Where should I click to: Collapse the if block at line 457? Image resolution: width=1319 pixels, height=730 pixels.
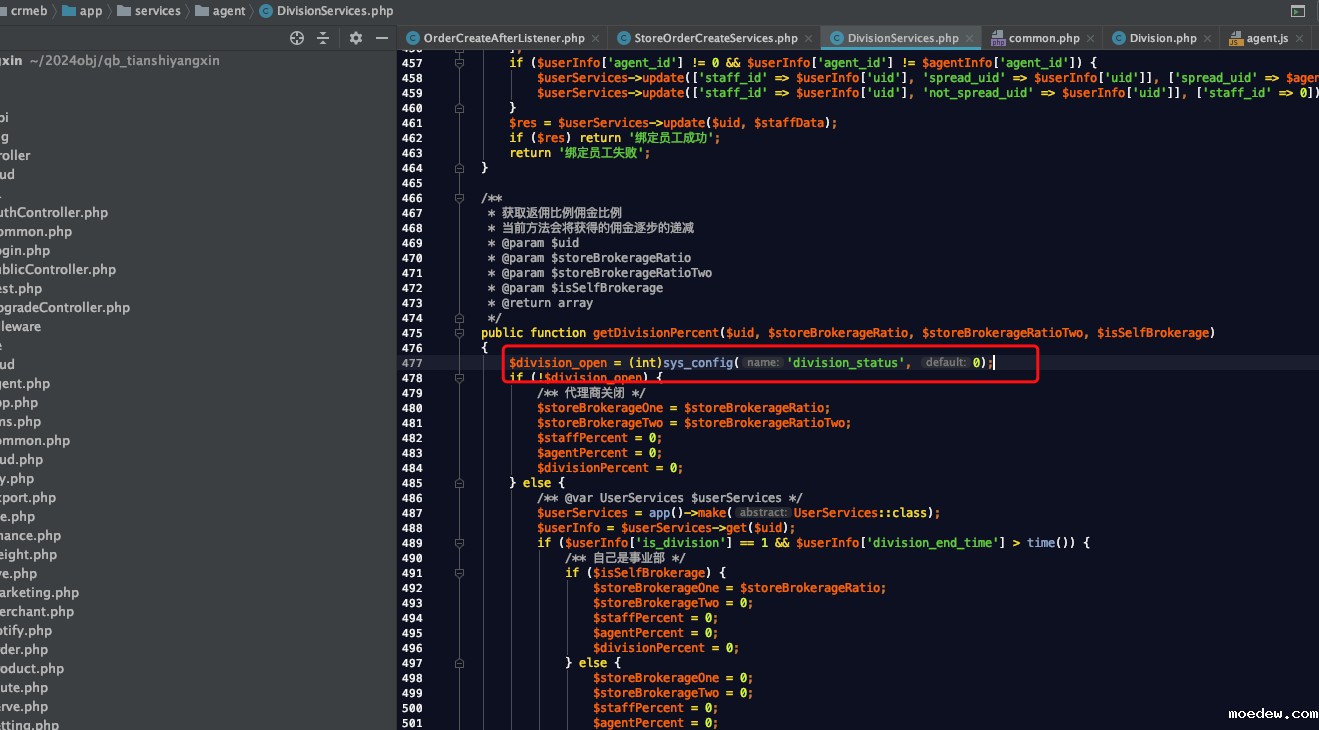(x=459, y=63)
